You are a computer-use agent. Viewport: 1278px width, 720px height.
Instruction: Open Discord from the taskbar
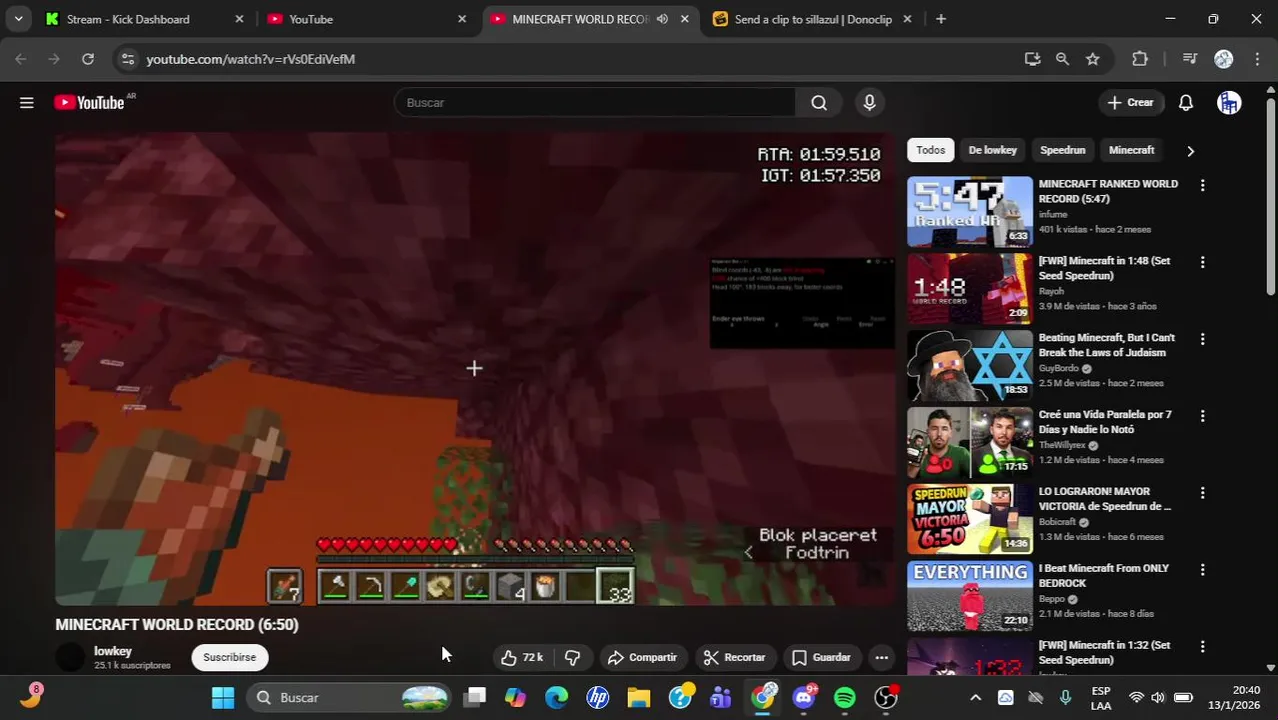(x=804, y=697)
